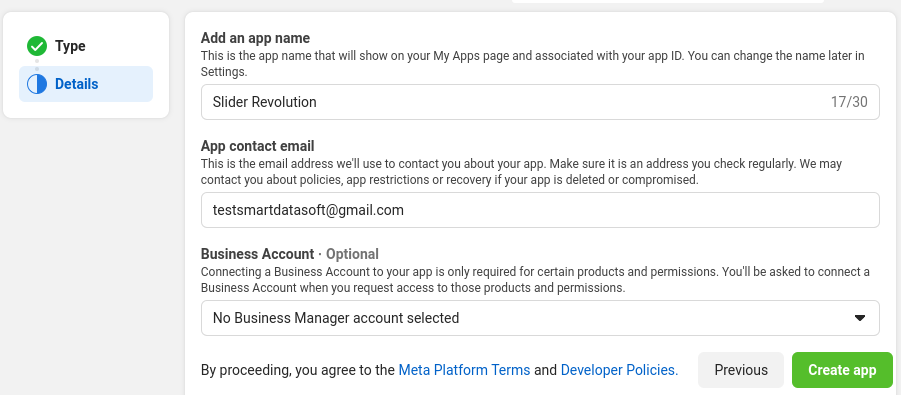Click the 17/30 character counter
Viewport: 901px width, 395px height.
click(x=849, y=102)
